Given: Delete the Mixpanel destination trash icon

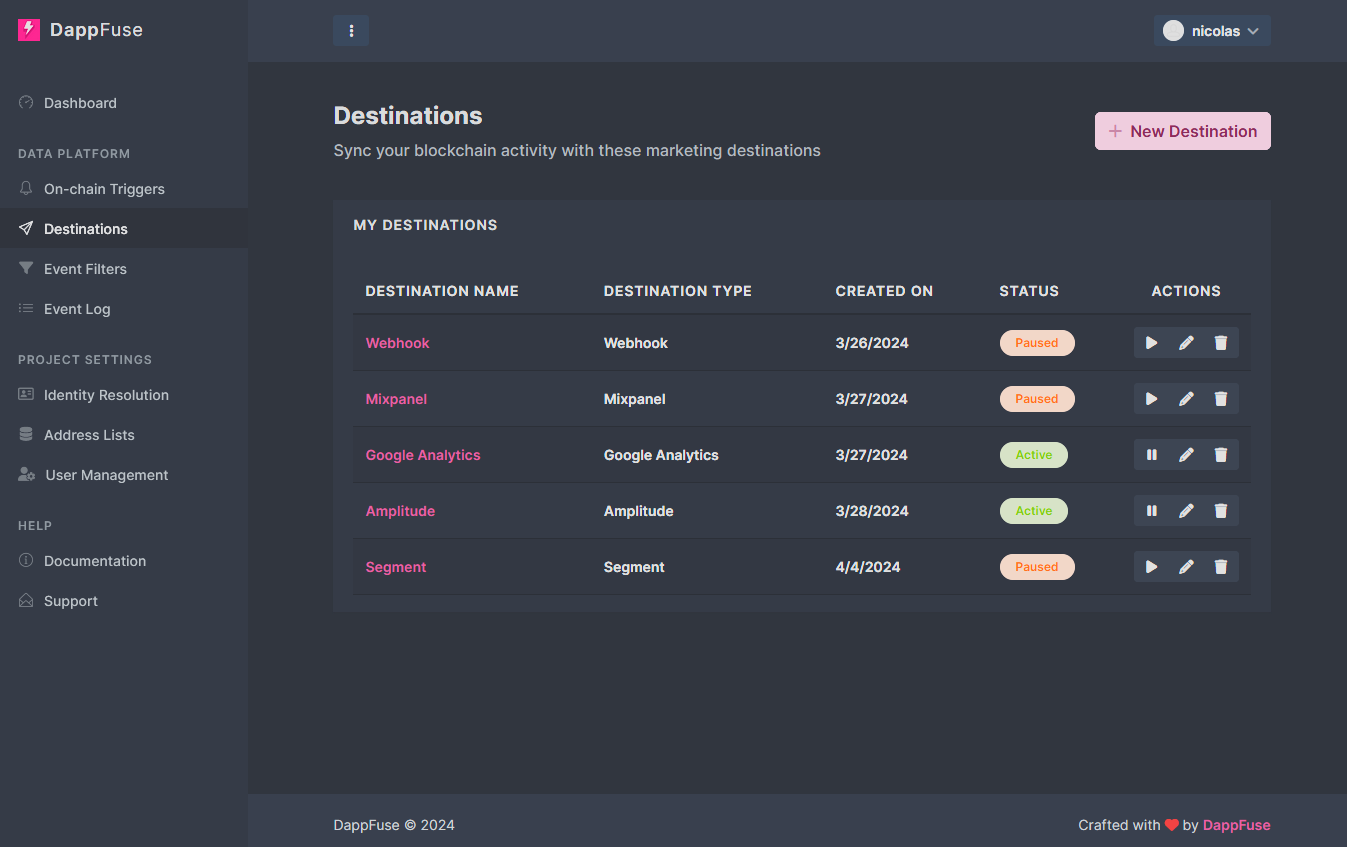Looking at the screenshot, I should tap(1221, 399).
